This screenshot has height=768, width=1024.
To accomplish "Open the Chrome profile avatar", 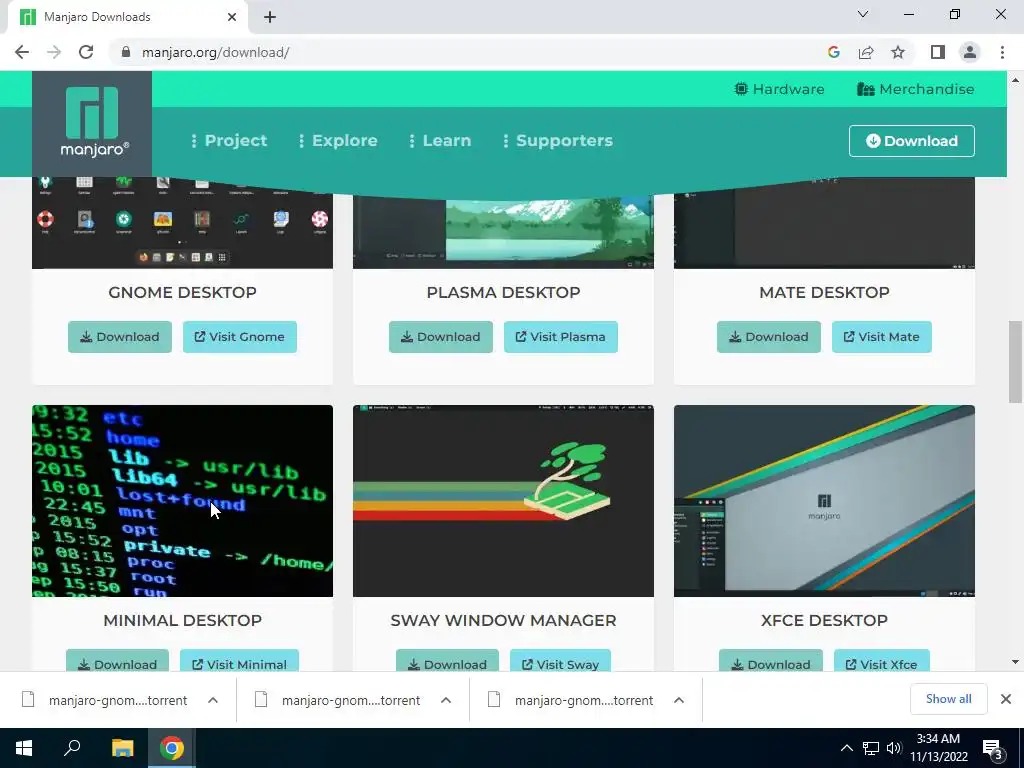I will (x=970, y=52).
